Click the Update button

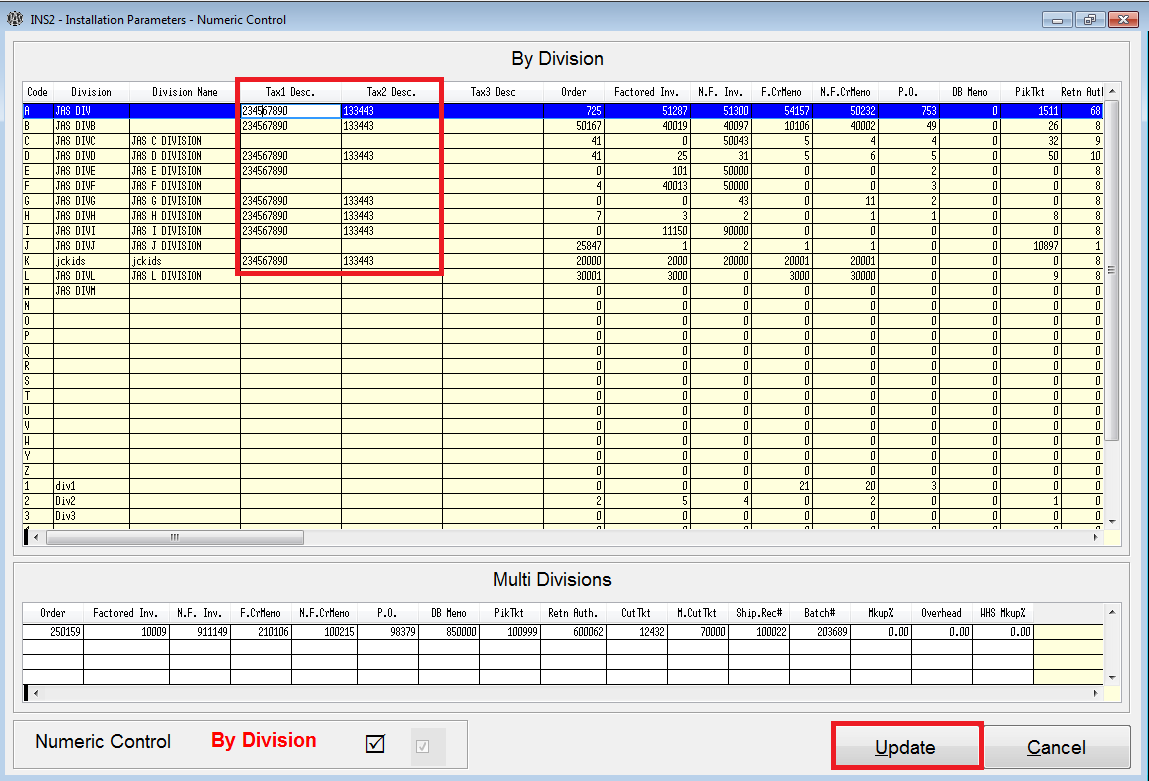point(905,746)
